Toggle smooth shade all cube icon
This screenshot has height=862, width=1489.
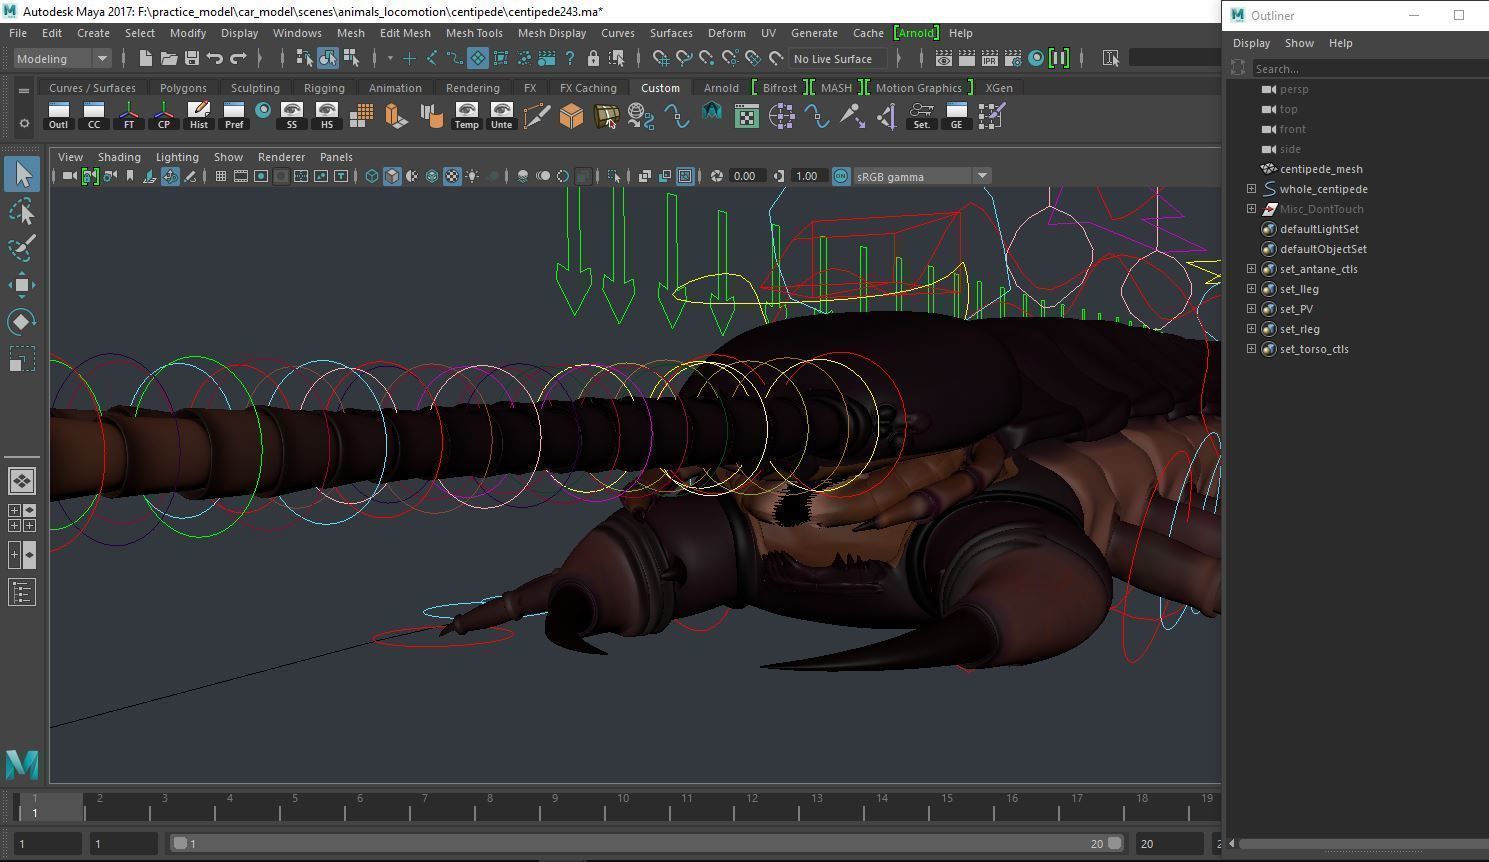392,176
